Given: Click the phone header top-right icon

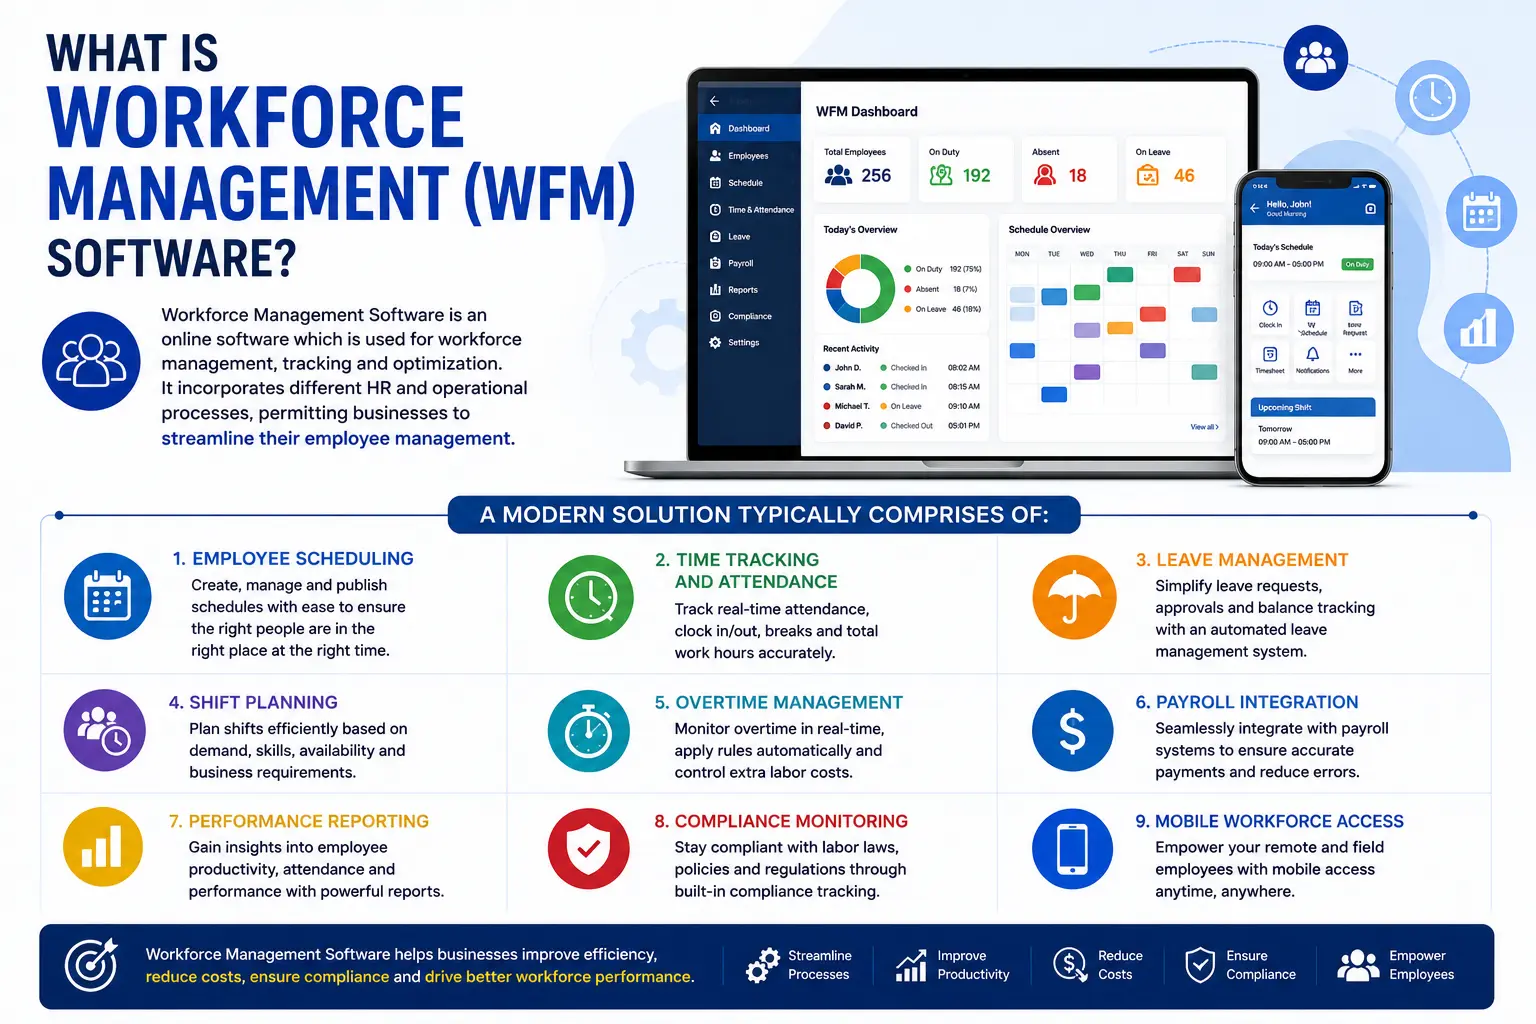Looking at the screenshot, I should pyautogui.click(x=1370, y=209).
